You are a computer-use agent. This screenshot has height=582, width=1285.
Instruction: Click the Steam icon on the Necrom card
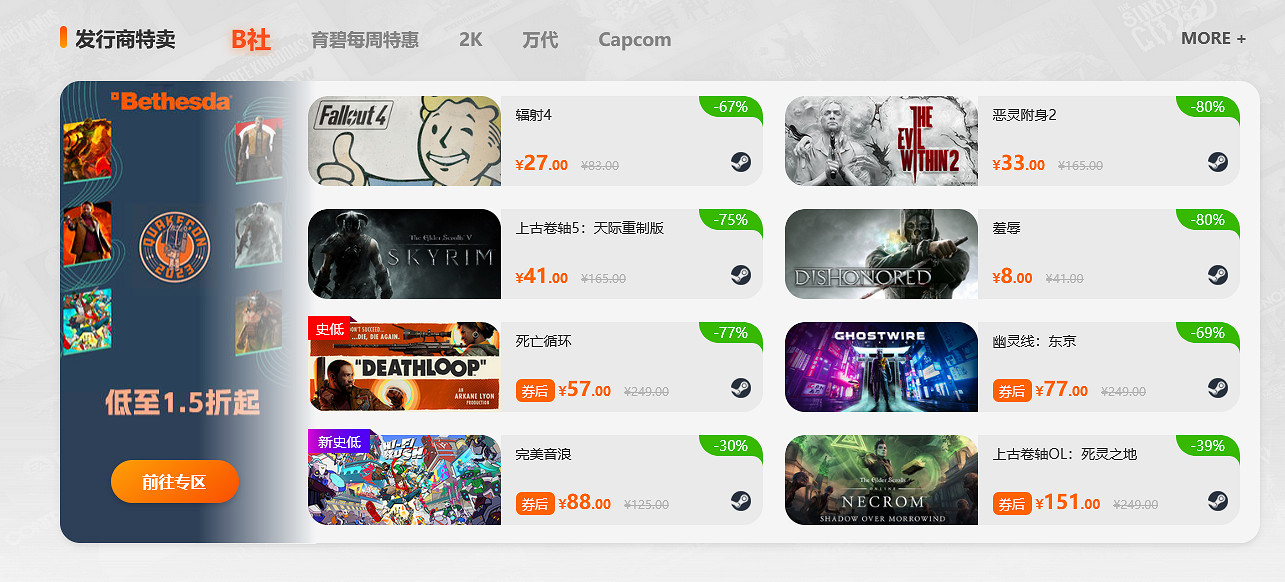1217,501
